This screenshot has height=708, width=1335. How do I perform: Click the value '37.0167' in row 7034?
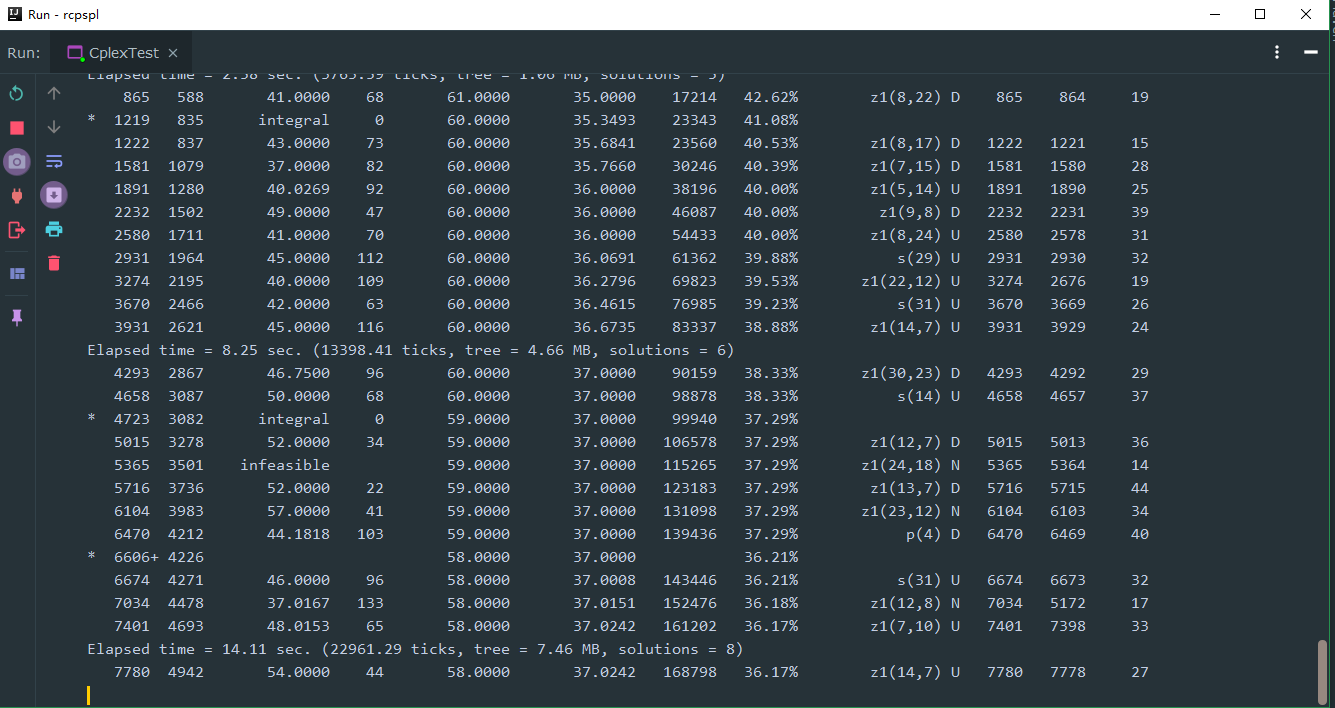tap(298, 603)
